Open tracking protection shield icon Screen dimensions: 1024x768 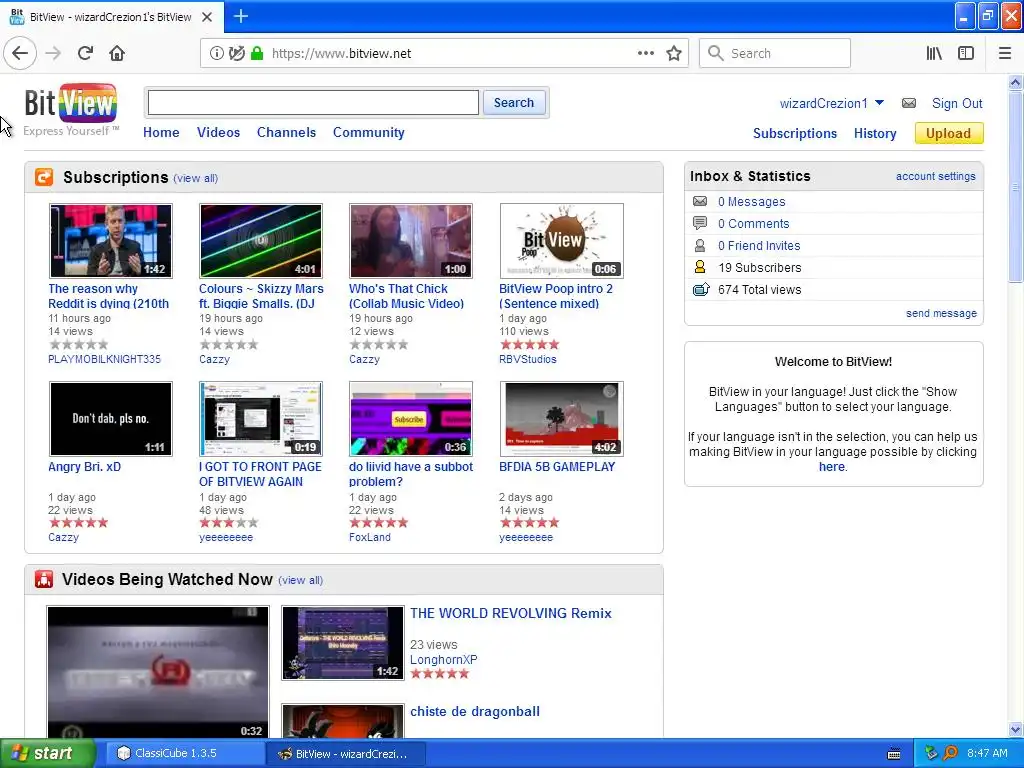(237, 54)
